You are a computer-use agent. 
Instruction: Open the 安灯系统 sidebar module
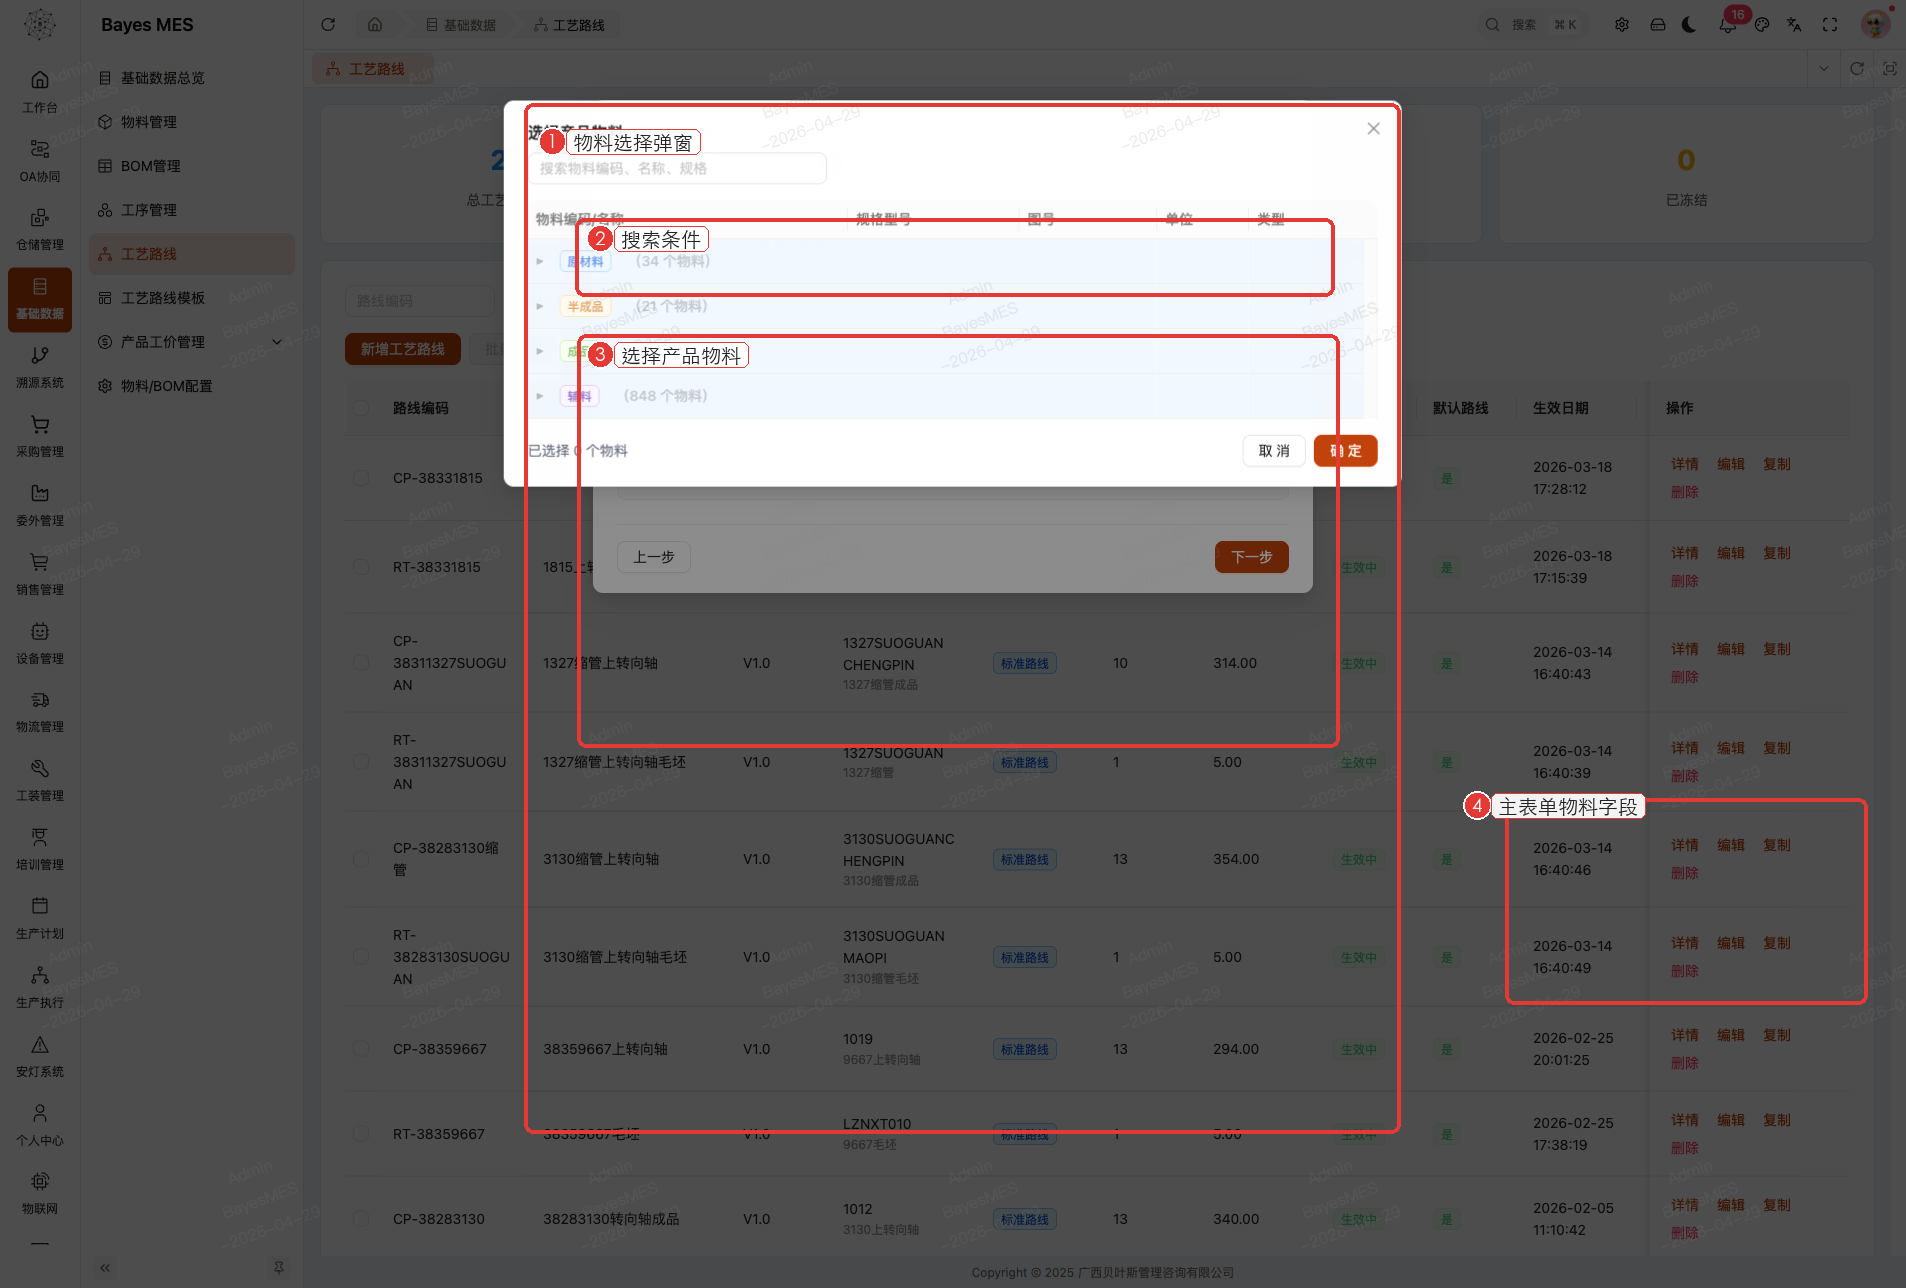40,1056
